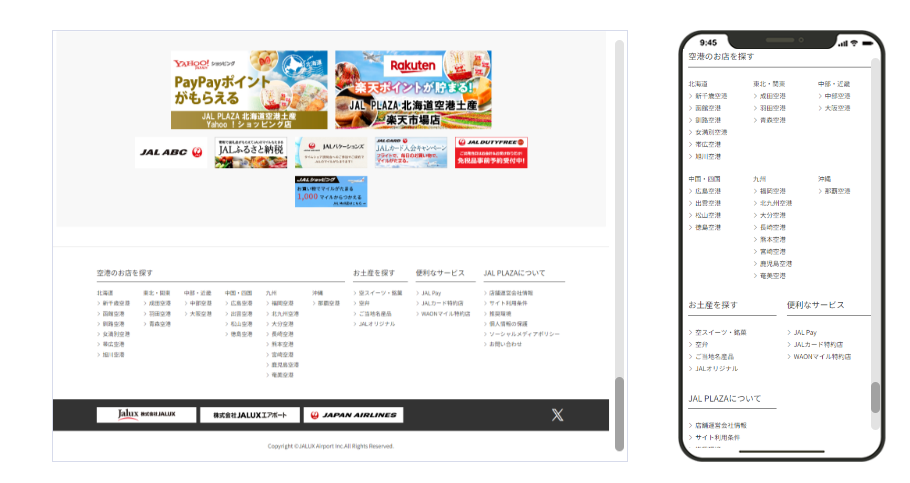This screenshot has height=483, width=910.
Task: Click the red JAL DUTYFREE banner
Action: 491,152
